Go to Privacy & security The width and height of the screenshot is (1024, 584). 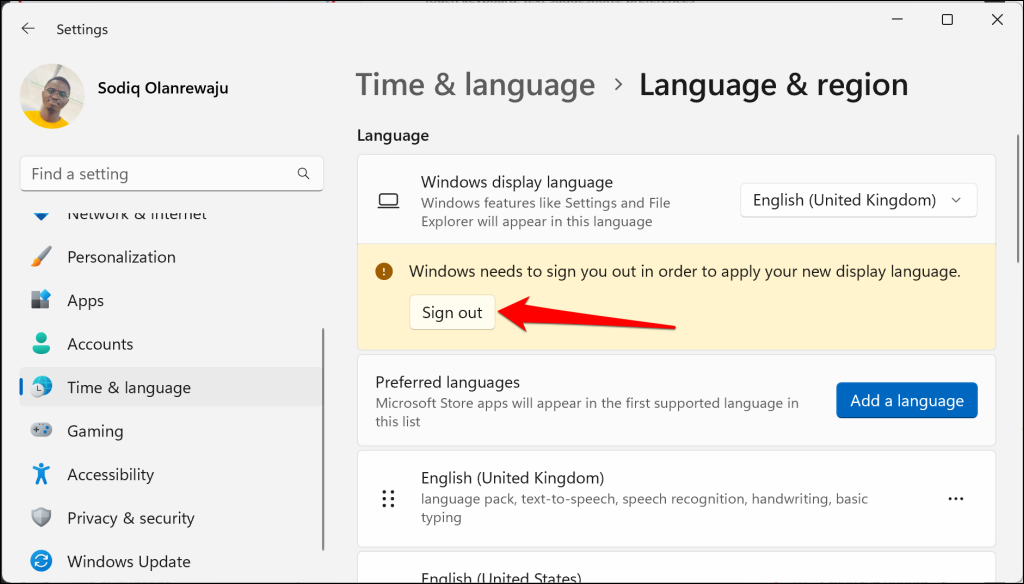pyautogui.click(x=171, y=518)
